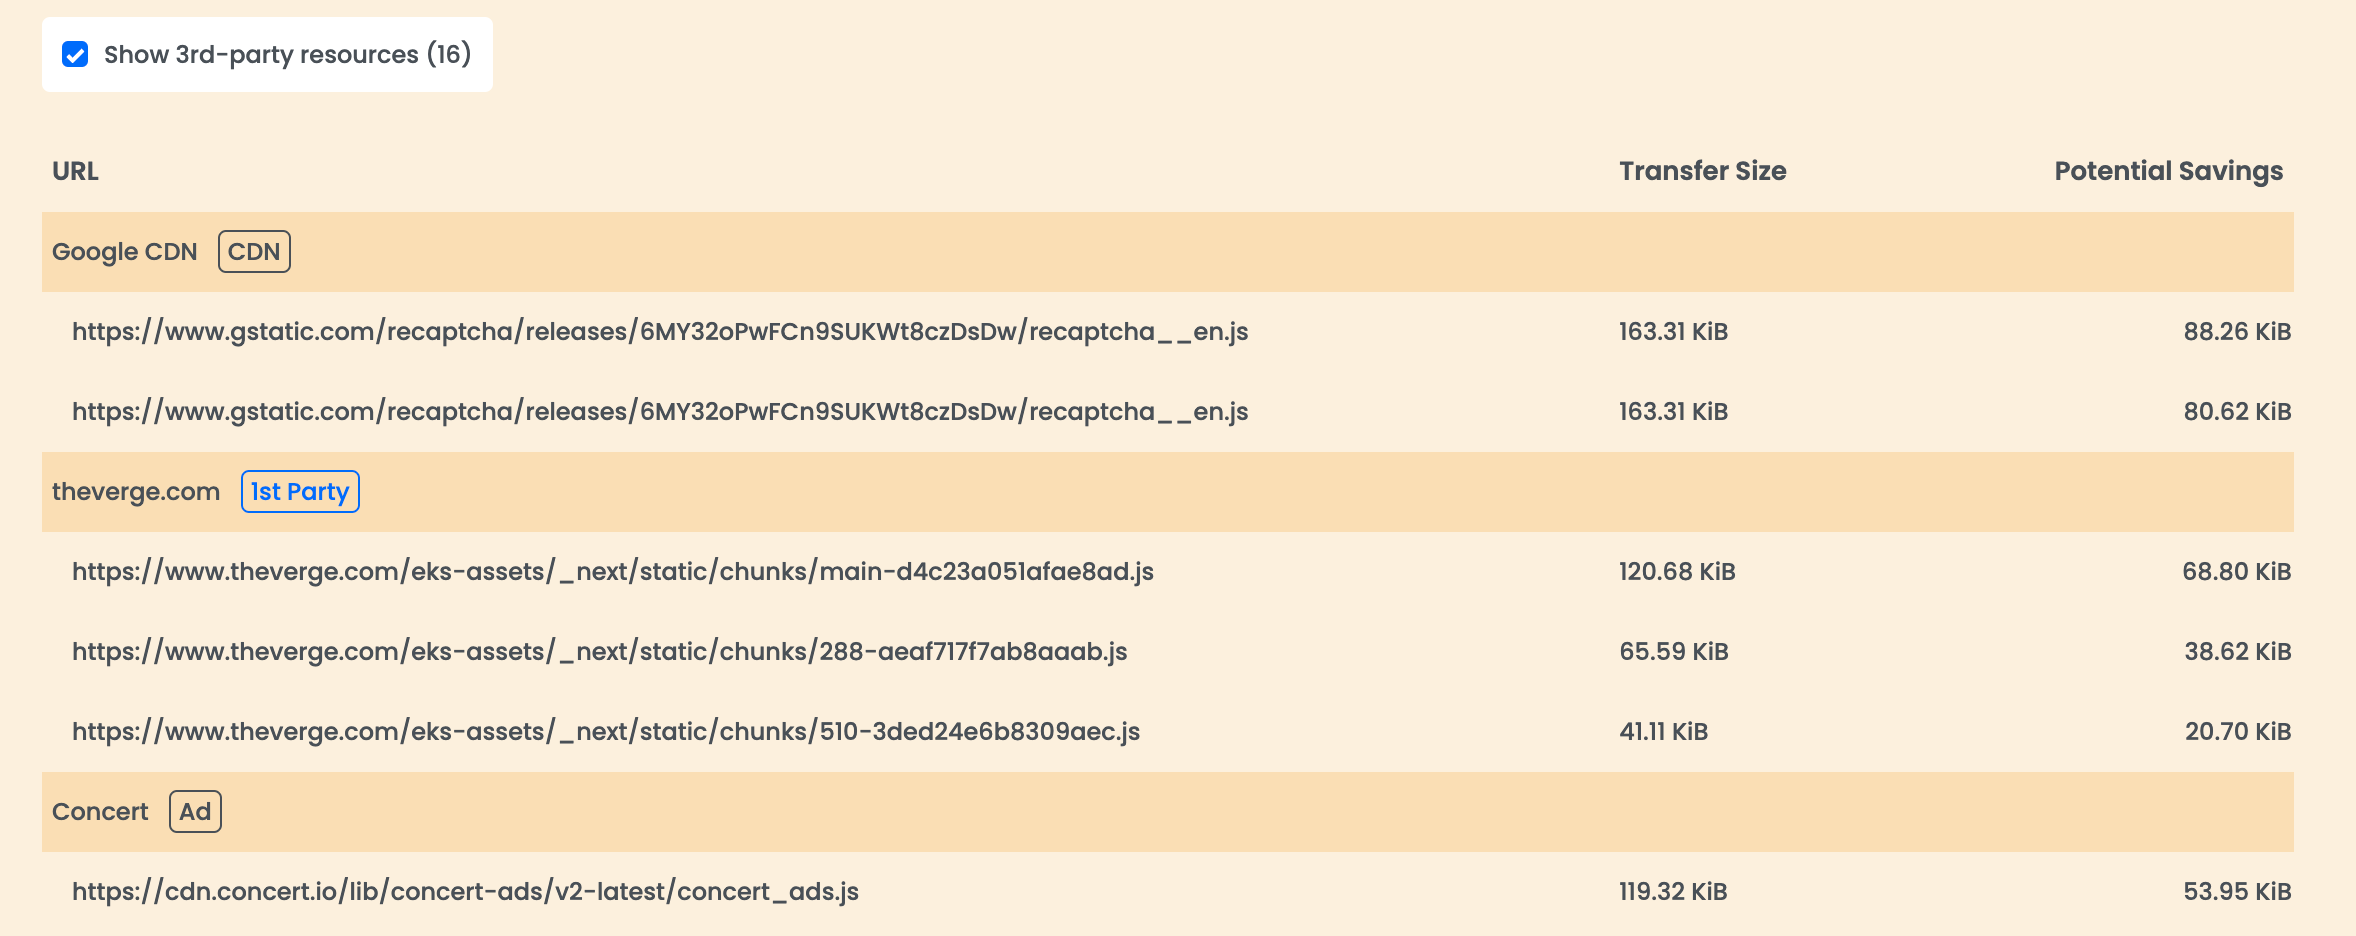Open the recaptcha__en.js link with 88.26 KiB savings
This screenshot has width=2356, height=936.
click(660, 332)
